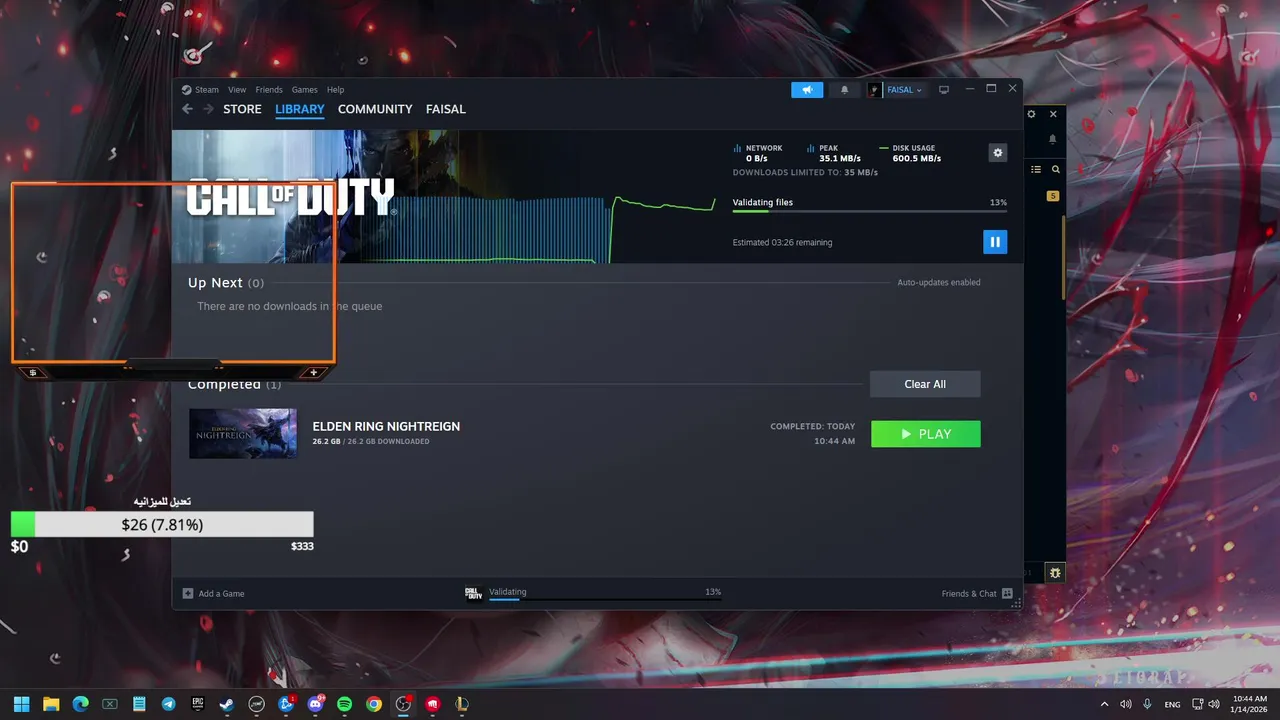Launch Microsoft Edge from the taskbar
This screenshot has width=1280, height=720.
coord(80,704)
